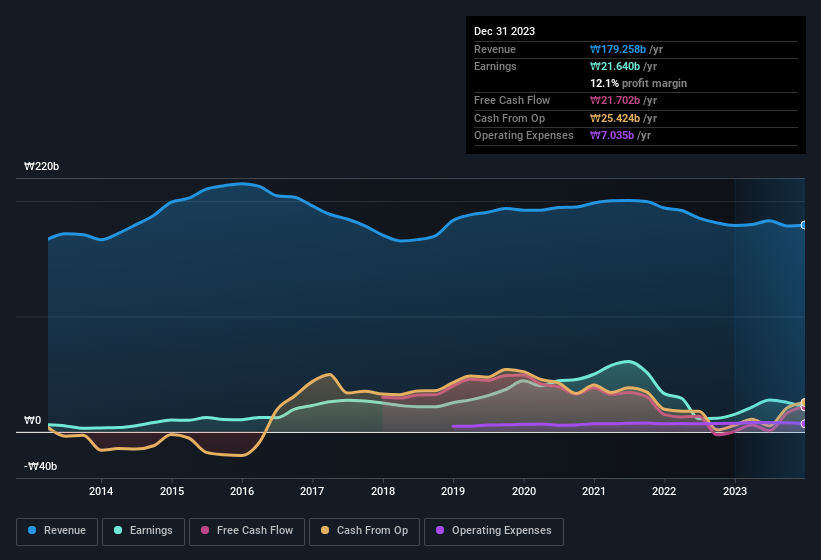Click the ₩21.640b earnings value
Screen dimensions: 821x560
(x=615, y=66)
